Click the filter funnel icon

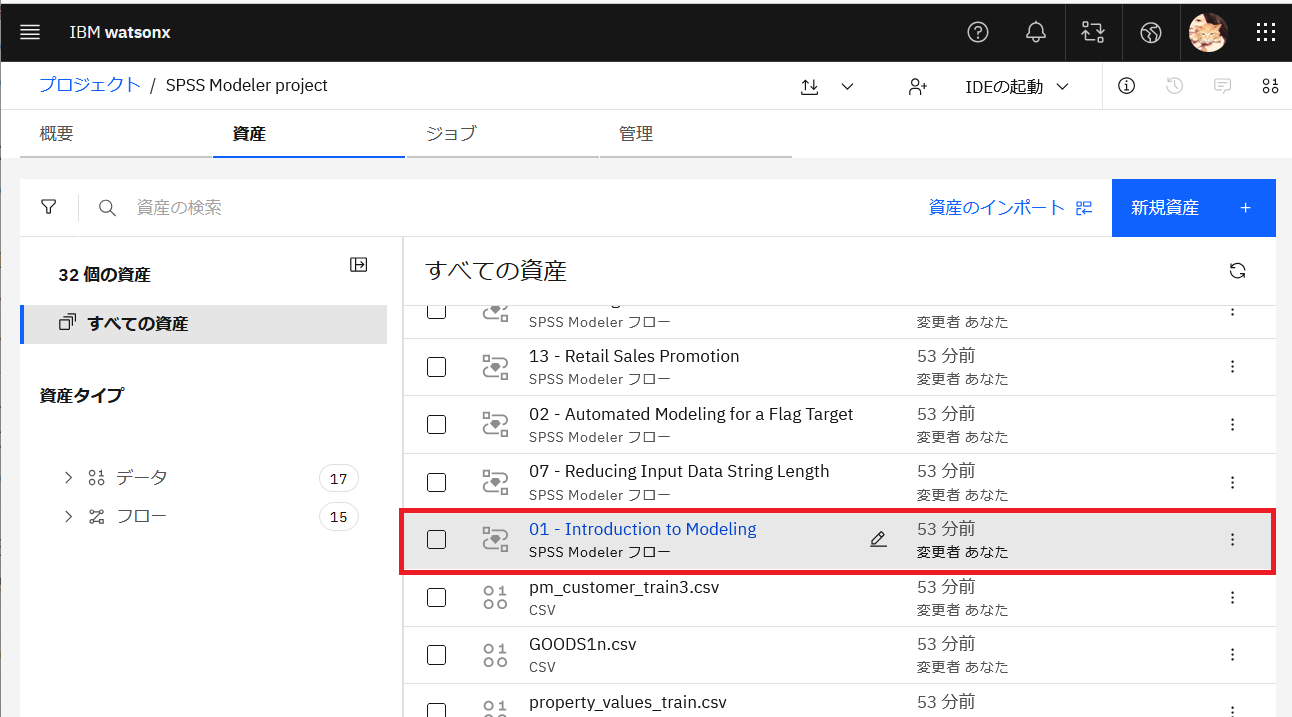48,207
